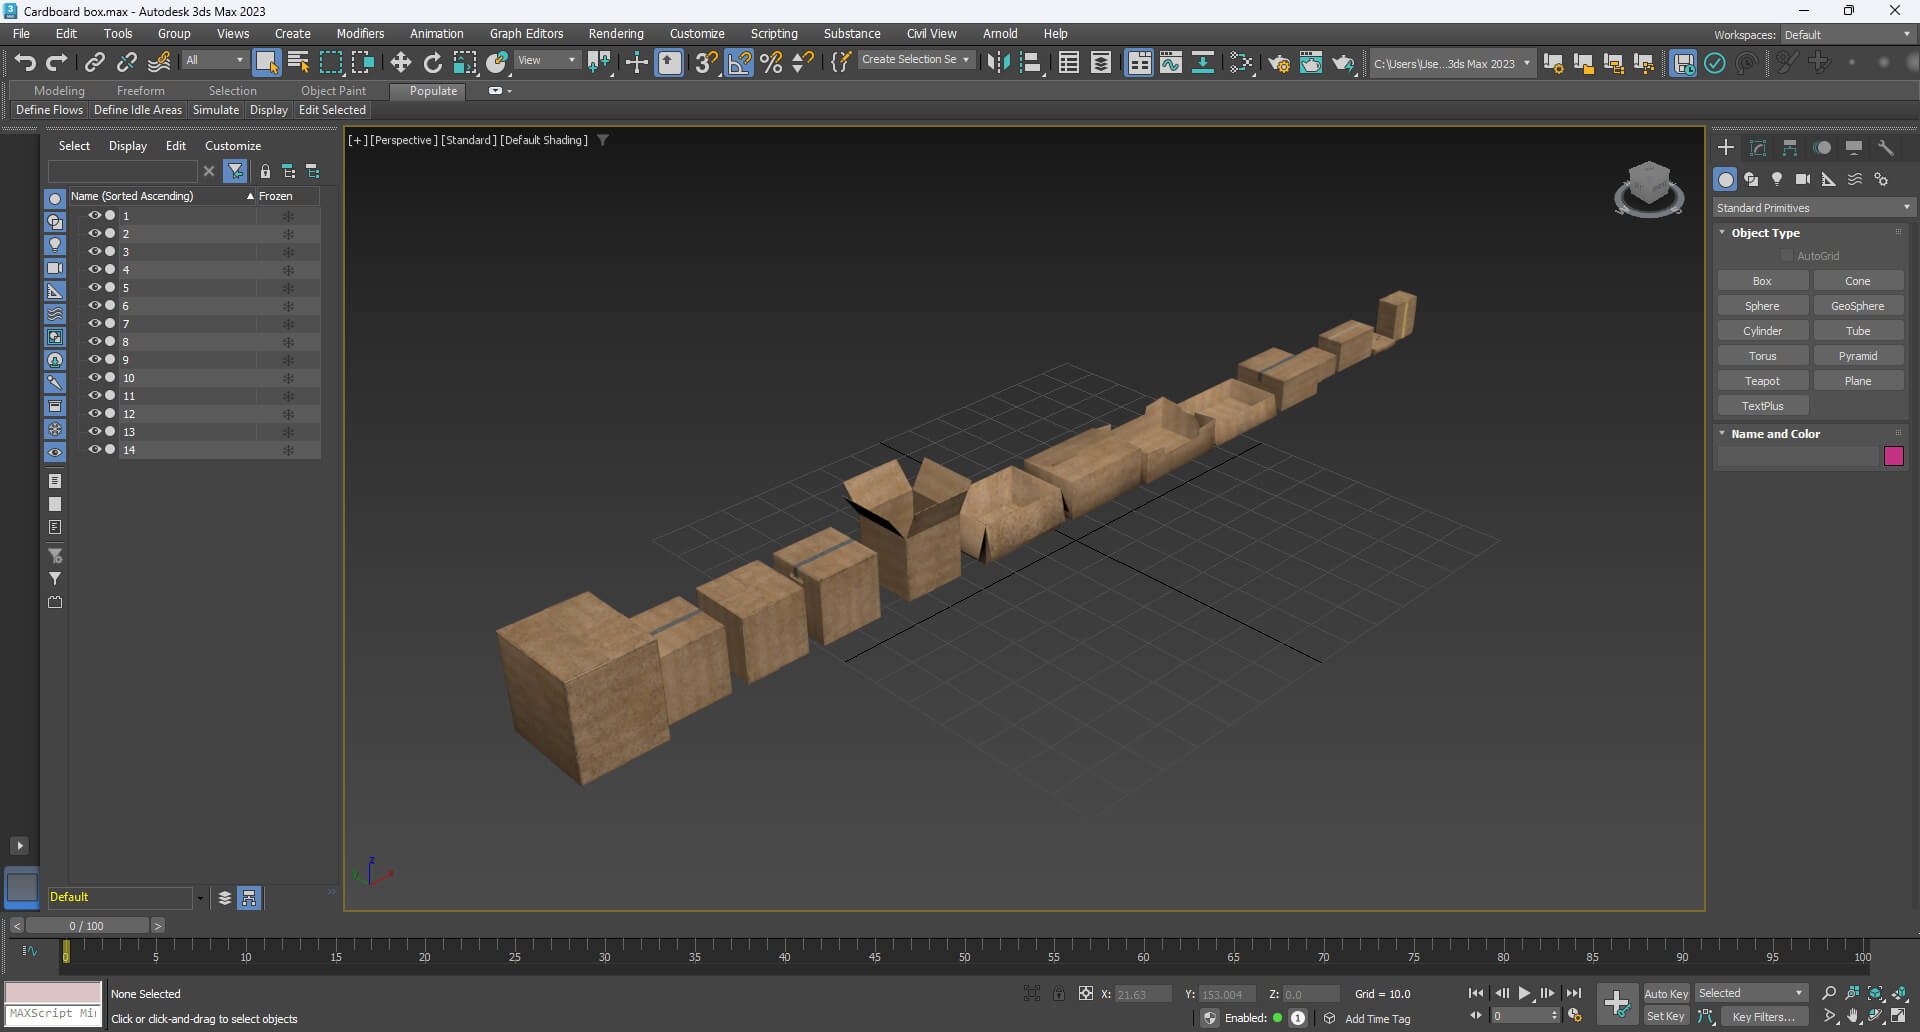Choose the Rectangular Selection Region icon

point(330,62)
